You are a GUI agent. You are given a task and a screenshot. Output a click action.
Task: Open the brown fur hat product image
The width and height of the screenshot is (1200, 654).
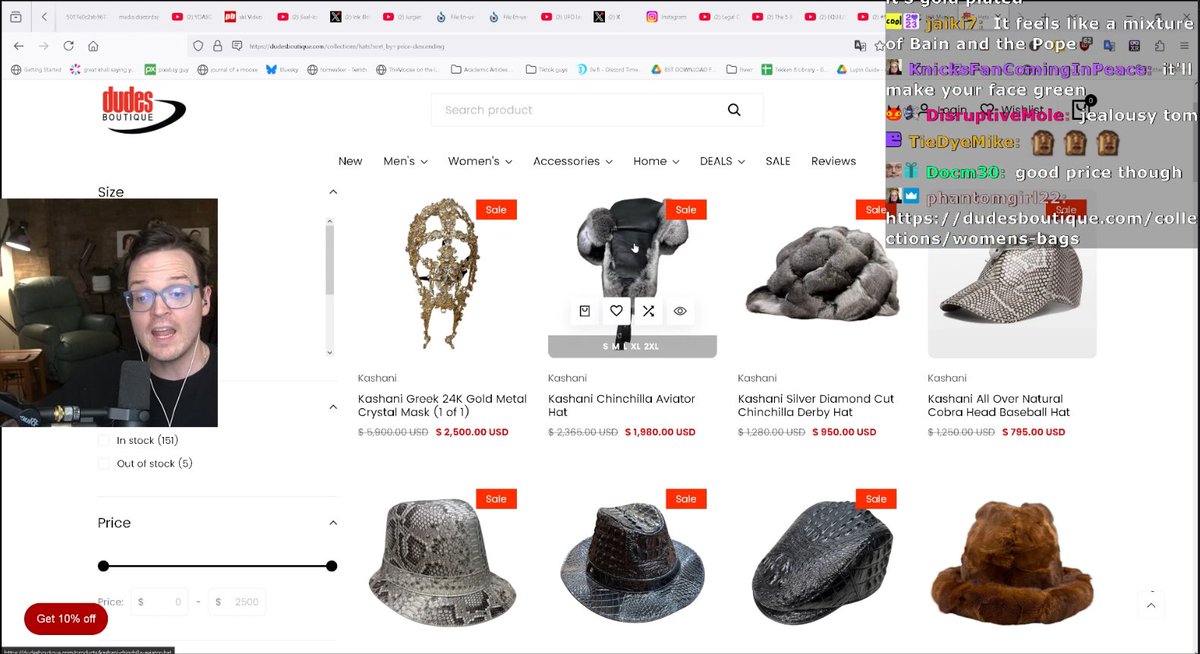[x=1012, y=563]
